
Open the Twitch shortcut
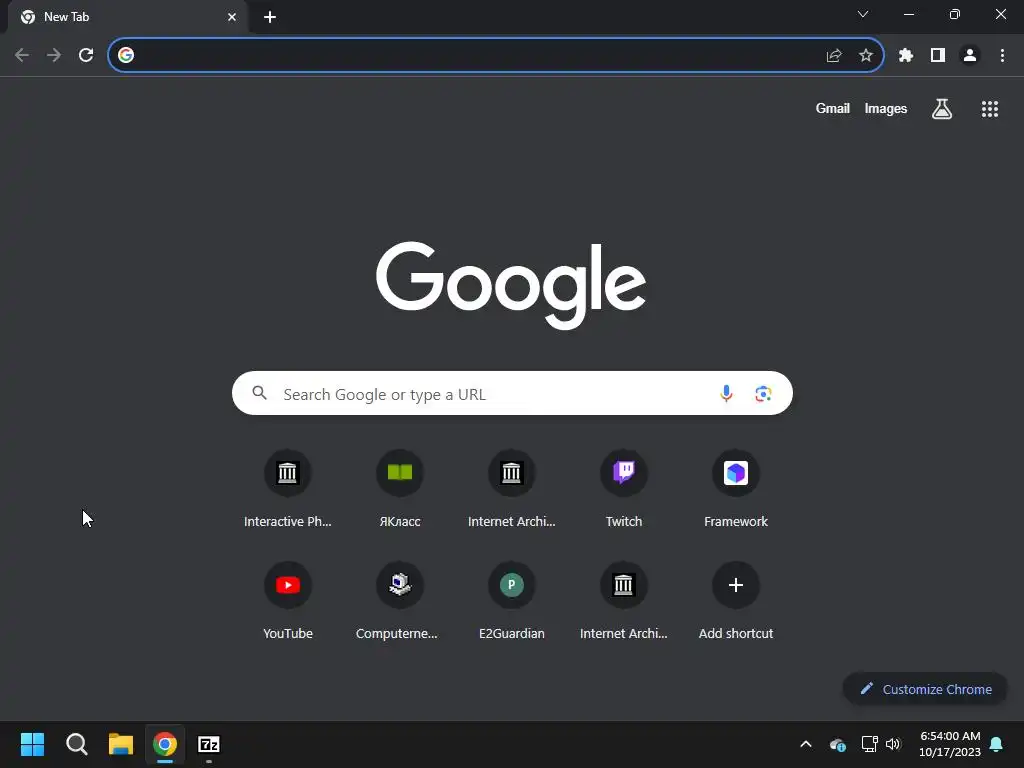pyautogui.click(x=624, y=487)
